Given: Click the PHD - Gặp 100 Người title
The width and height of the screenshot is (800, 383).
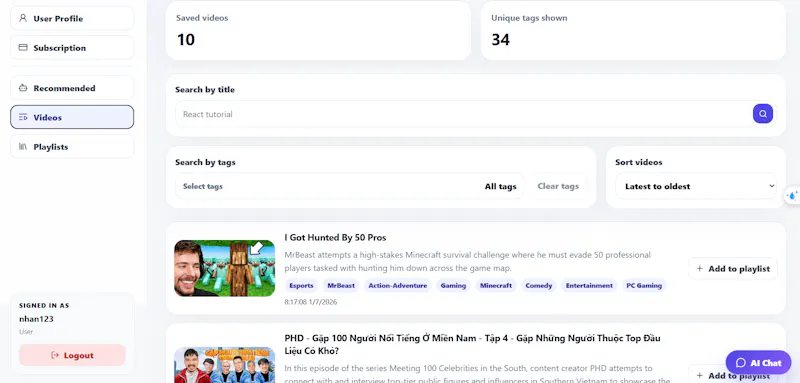Looking at the screenshot, I should click(473, 344).
